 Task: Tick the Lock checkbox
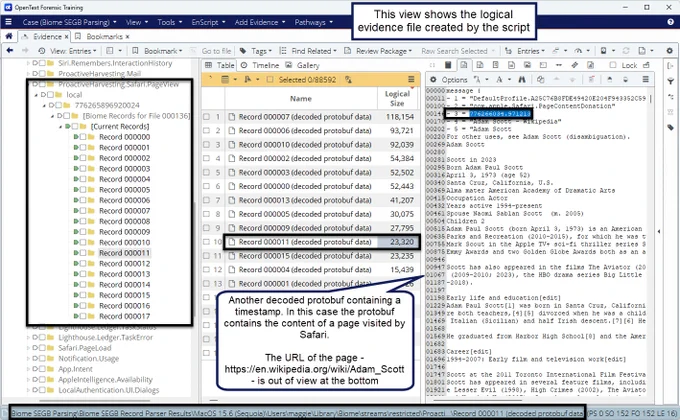click(x=613, y=65)
